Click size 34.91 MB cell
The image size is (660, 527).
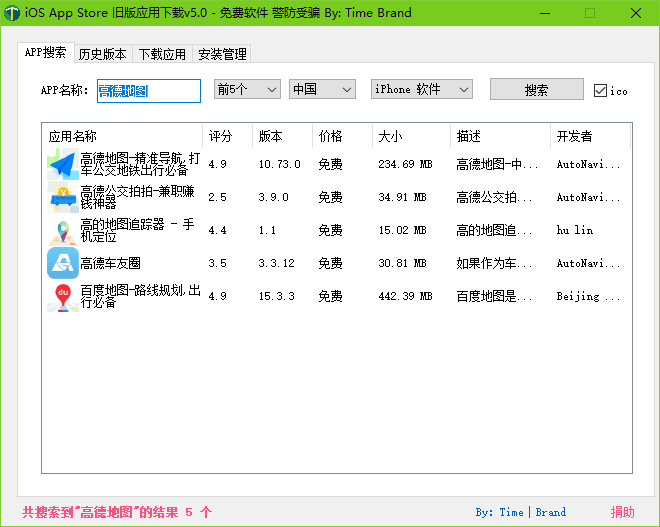[402, 197]
